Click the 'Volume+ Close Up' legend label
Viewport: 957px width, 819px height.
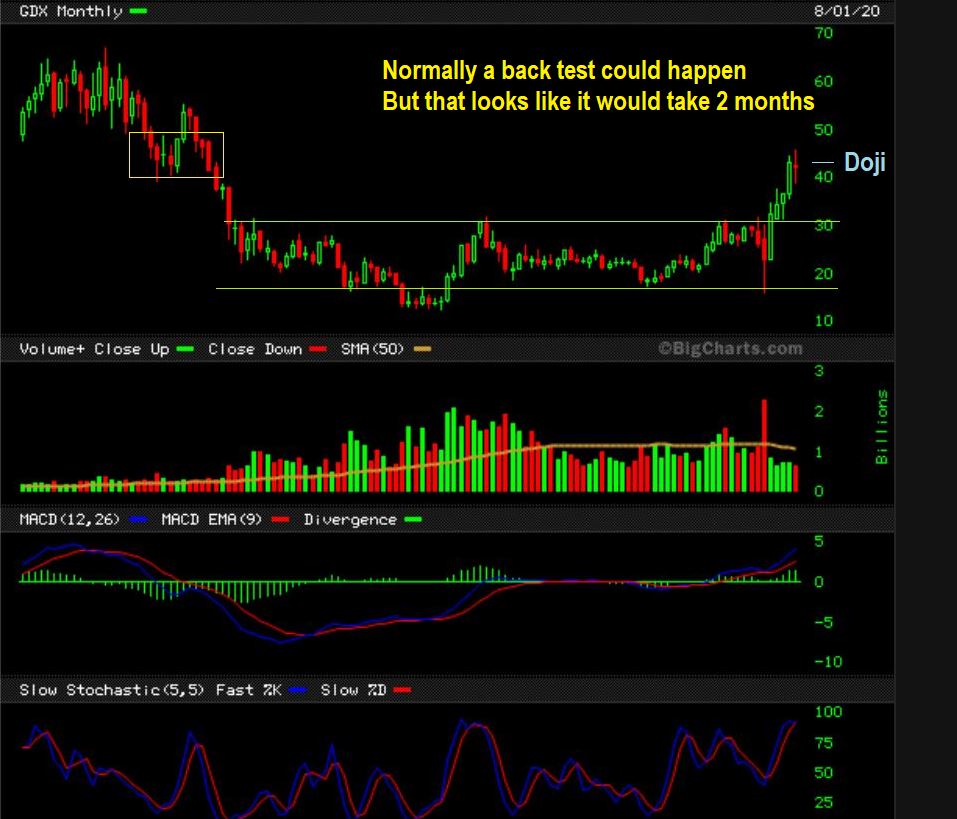[x=95, y=349]
